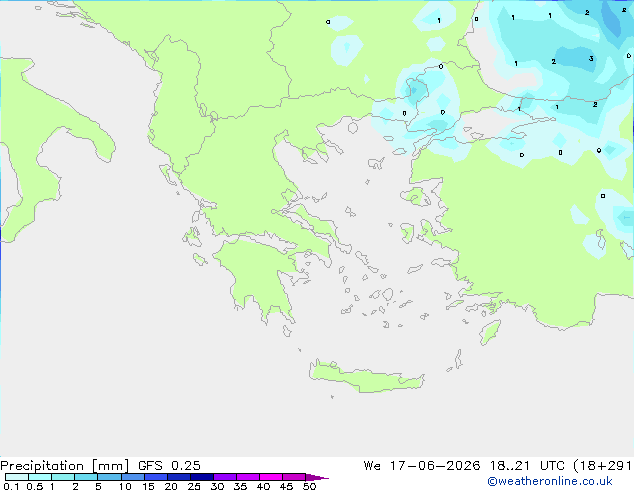Click the '35' legend scale label
Image resolution: width=634 pixels, height=490 pixels.
click(x=240, y=486)
